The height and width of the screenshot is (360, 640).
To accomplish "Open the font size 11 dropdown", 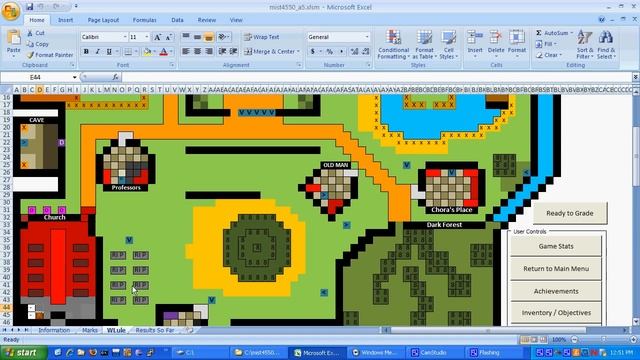I will coord(147,37).
